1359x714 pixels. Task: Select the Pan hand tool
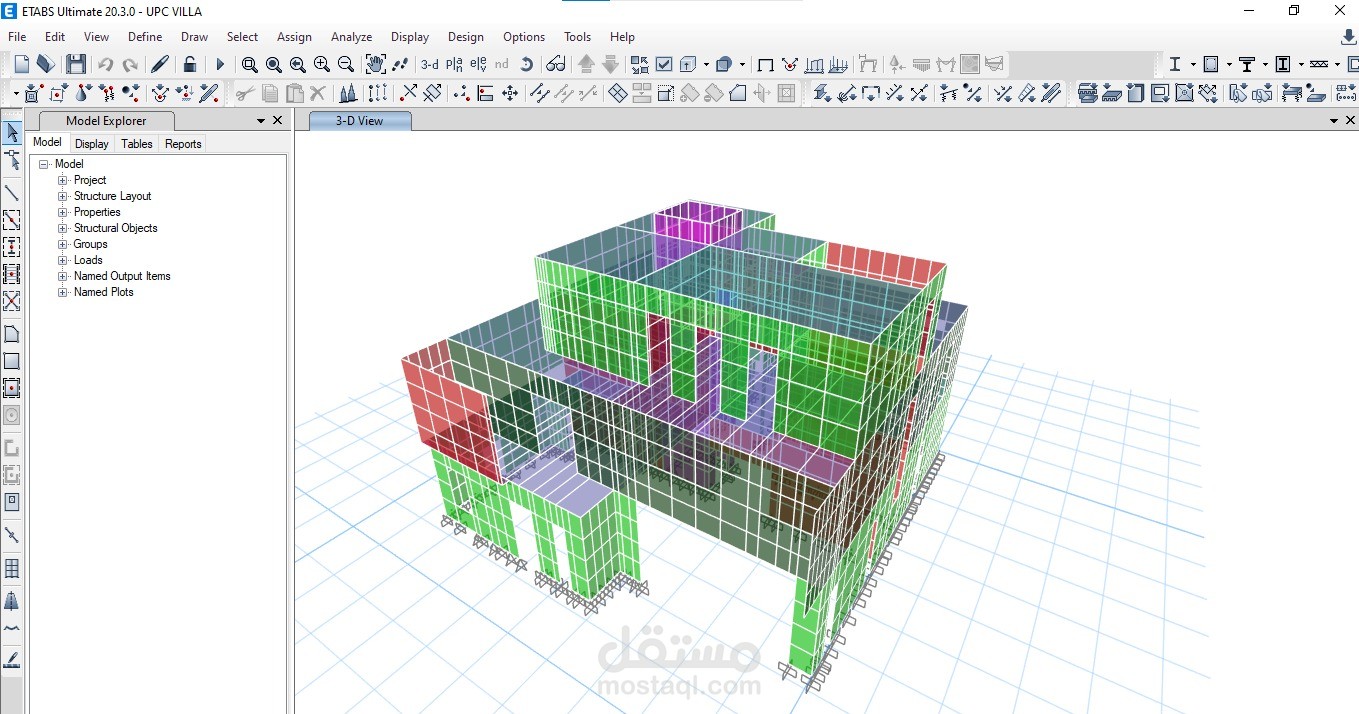(375, 64)
